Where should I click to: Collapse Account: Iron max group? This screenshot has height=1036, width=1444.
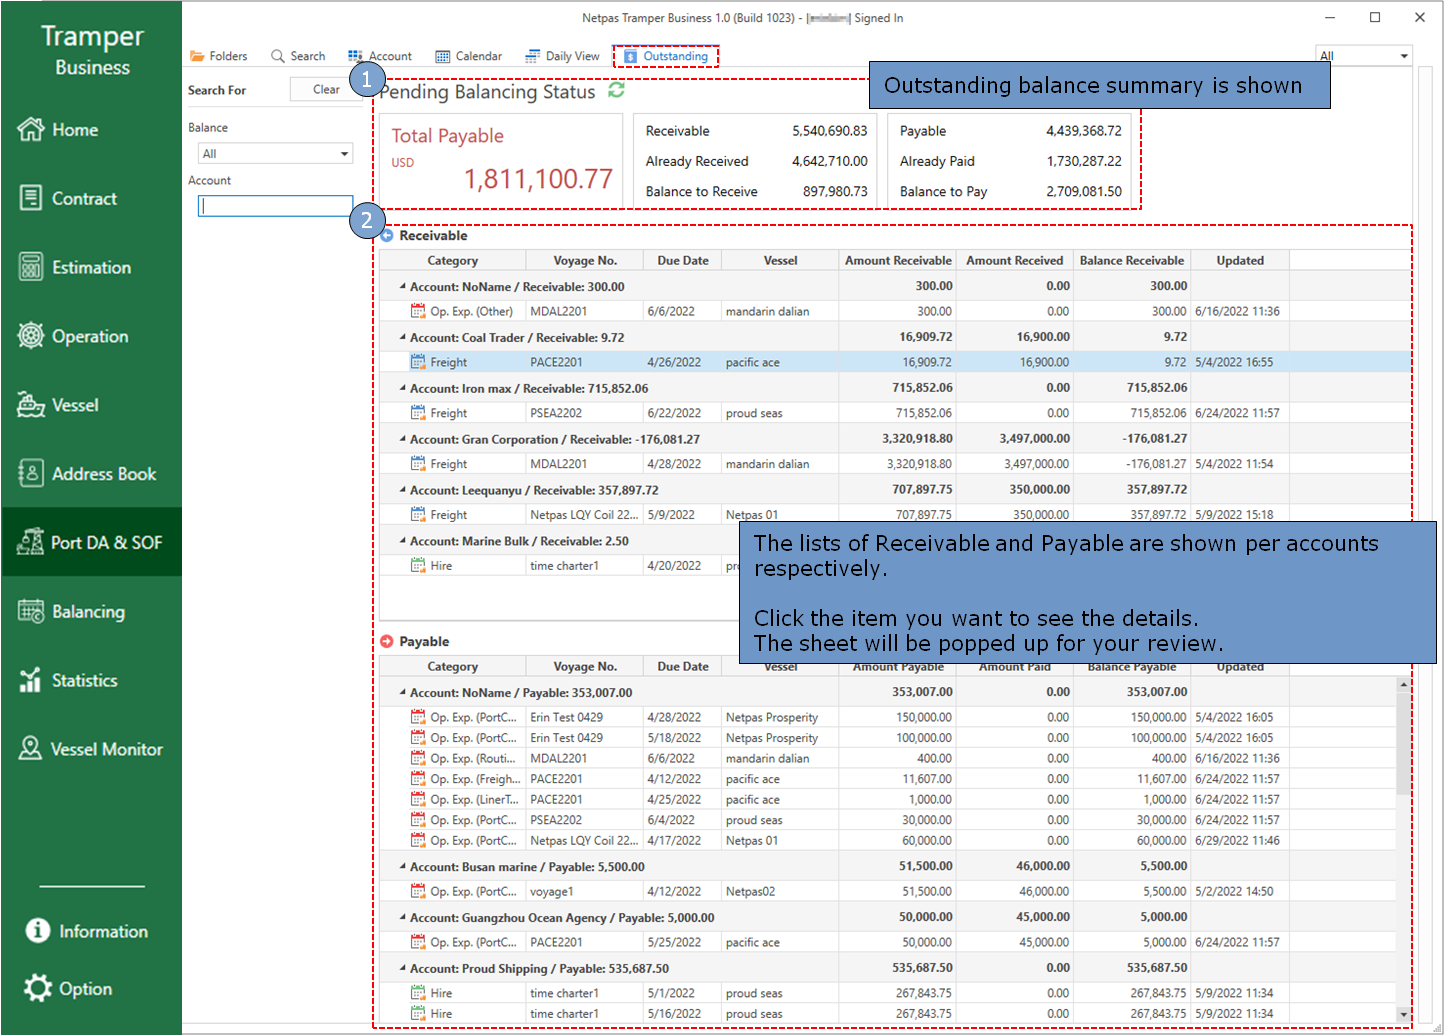coord(402,388)
